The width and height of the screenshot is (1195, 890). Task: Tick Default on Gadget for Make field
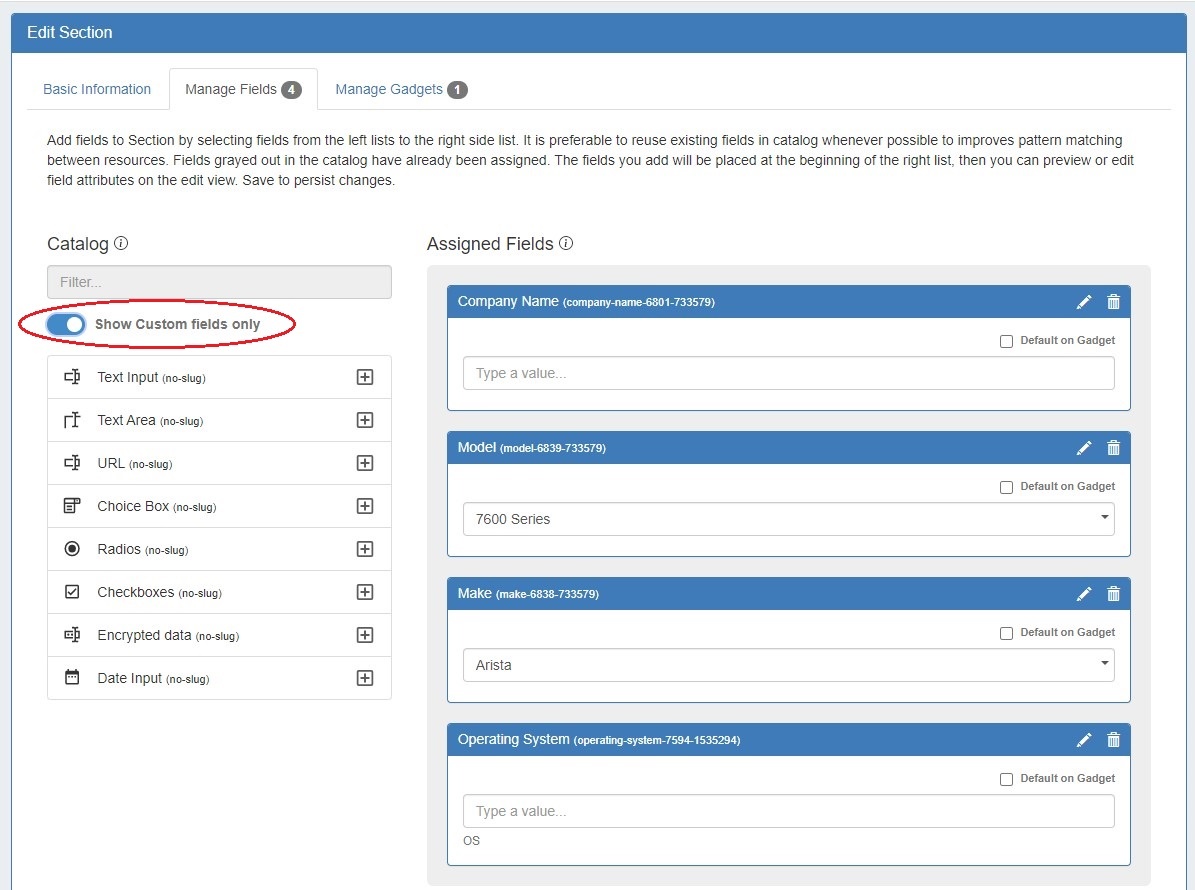coord(1006,633)
